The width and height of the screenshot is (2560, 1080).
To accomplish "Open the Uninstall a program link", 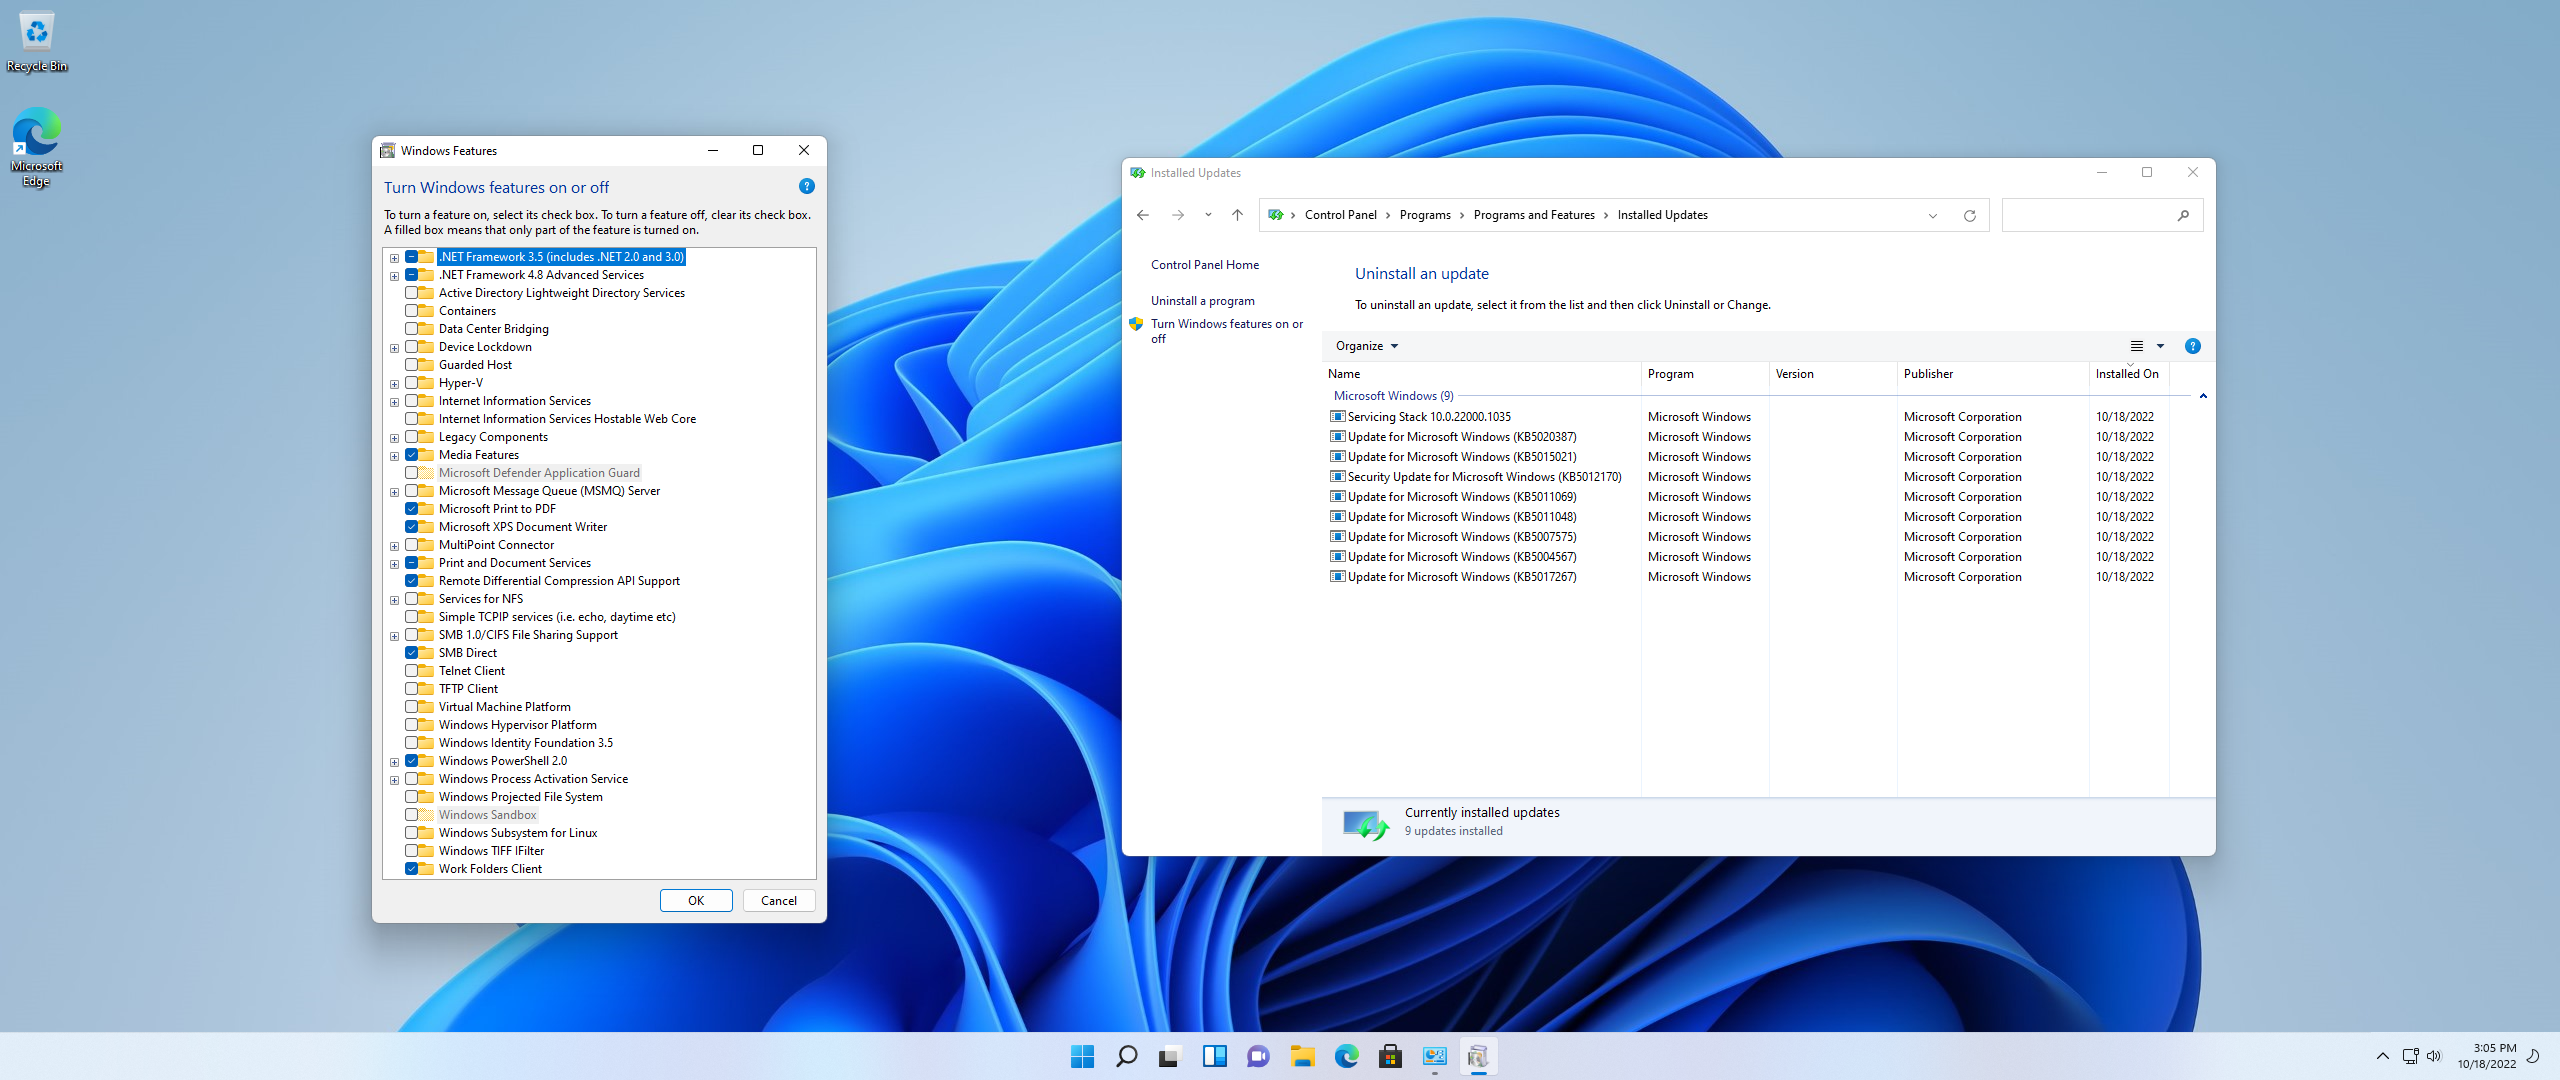I will click(1202, 301).
